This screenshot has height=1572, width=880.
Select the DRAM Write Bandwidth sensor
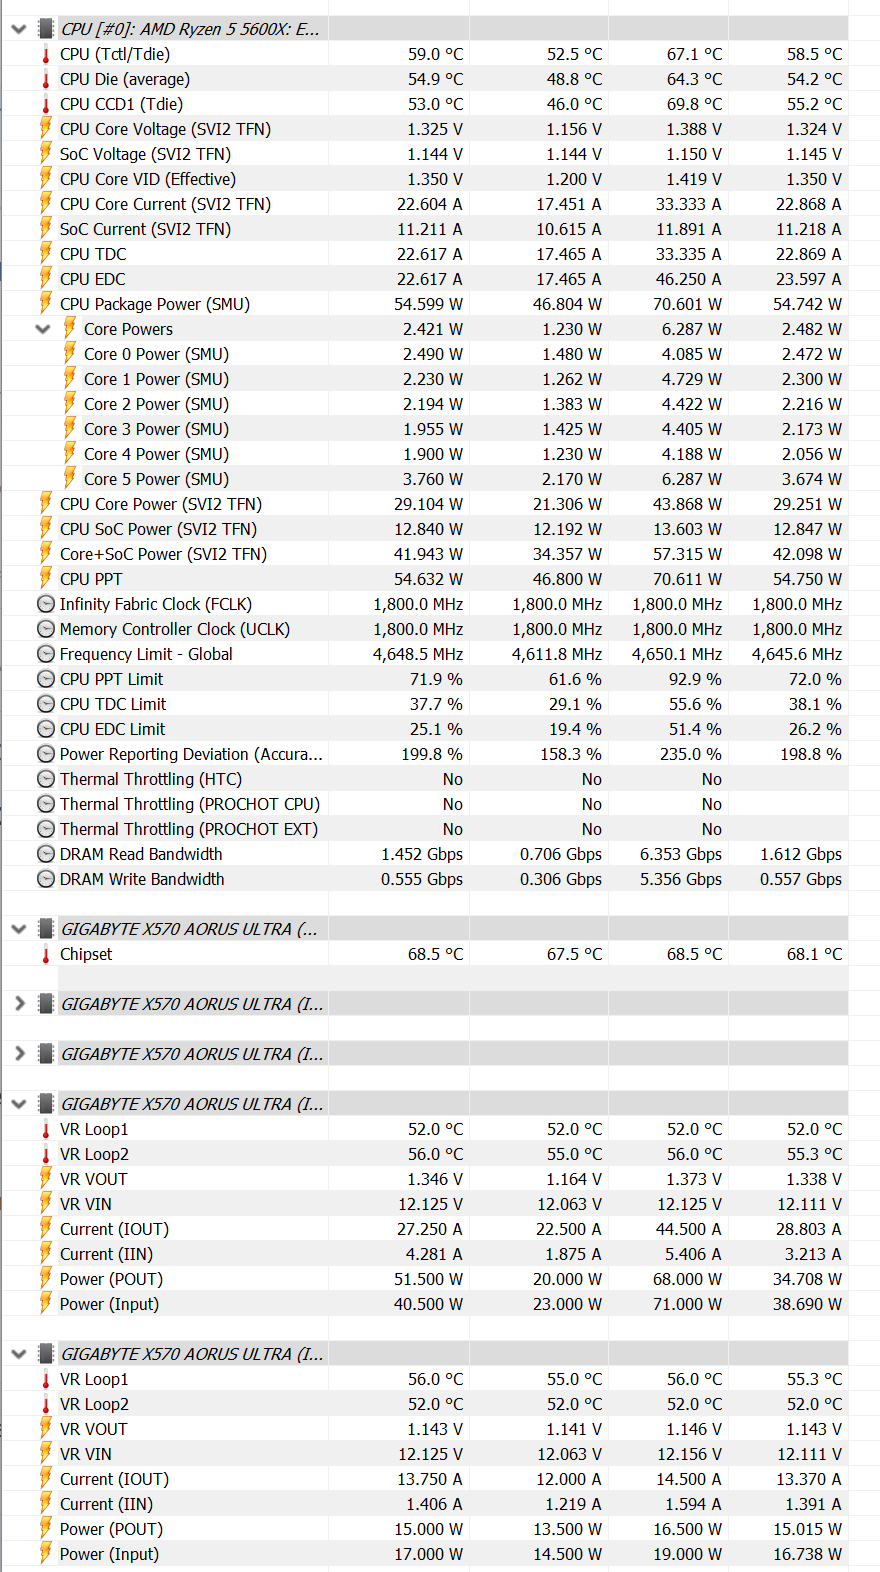point(142,879)
